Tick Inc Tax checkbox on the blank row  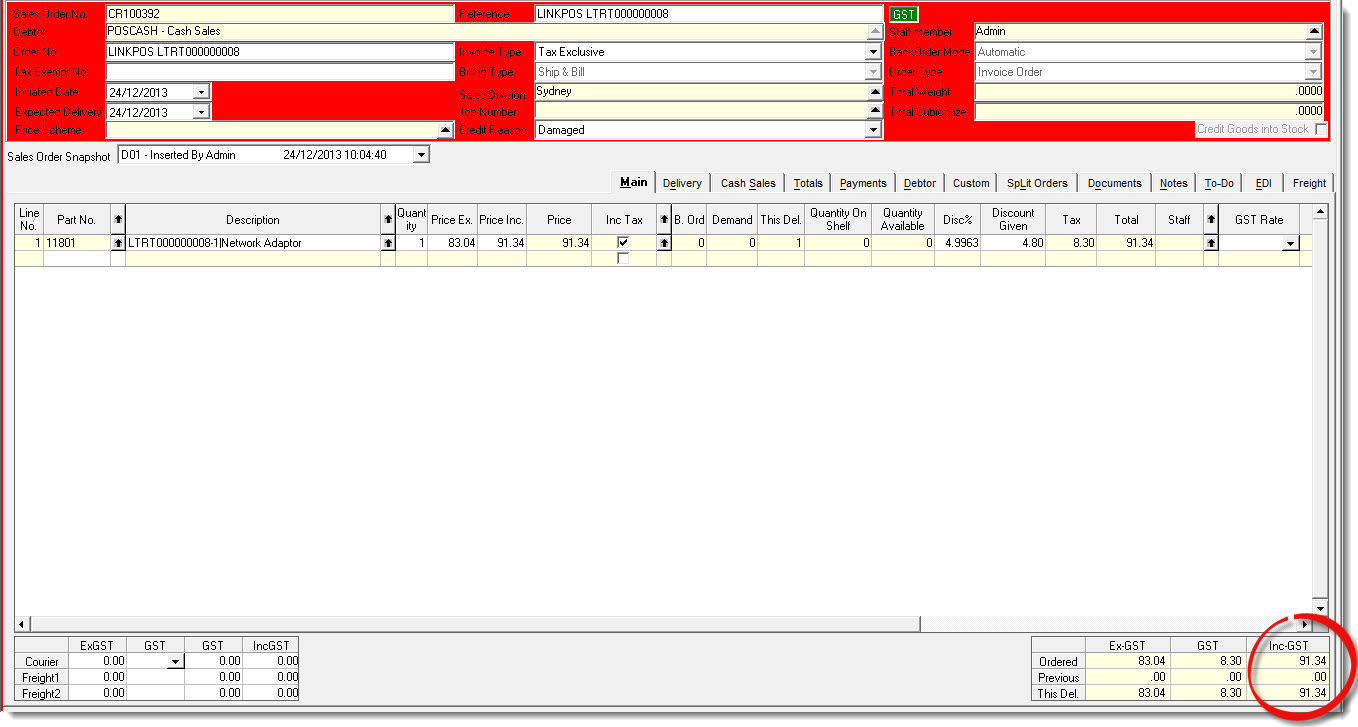coord(624,258)
